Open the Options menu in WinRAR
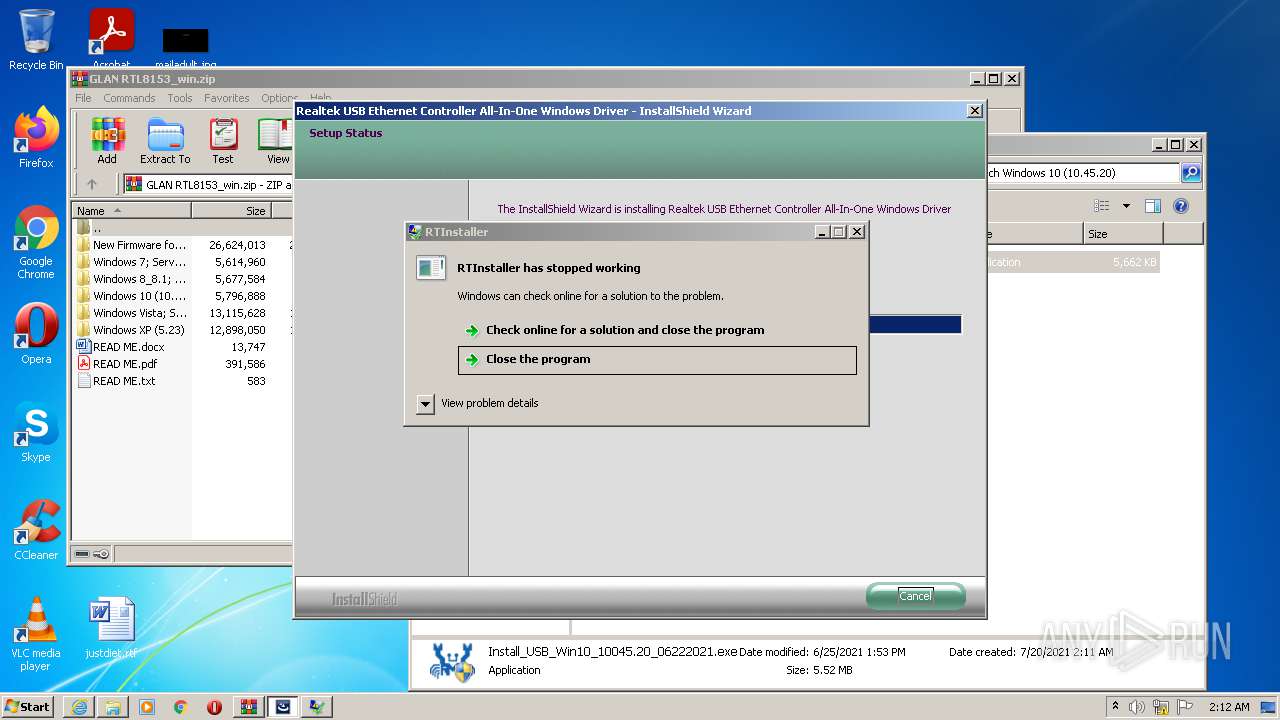The height and width of the screenshot is (720, 1280). (x=279, y=98)
